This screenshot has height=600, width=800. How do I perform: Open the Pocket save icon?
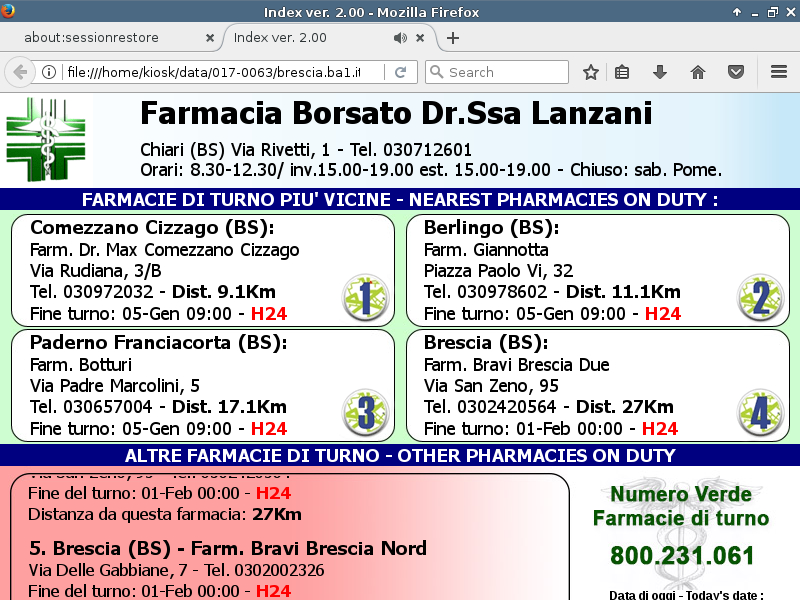[736, 72]
